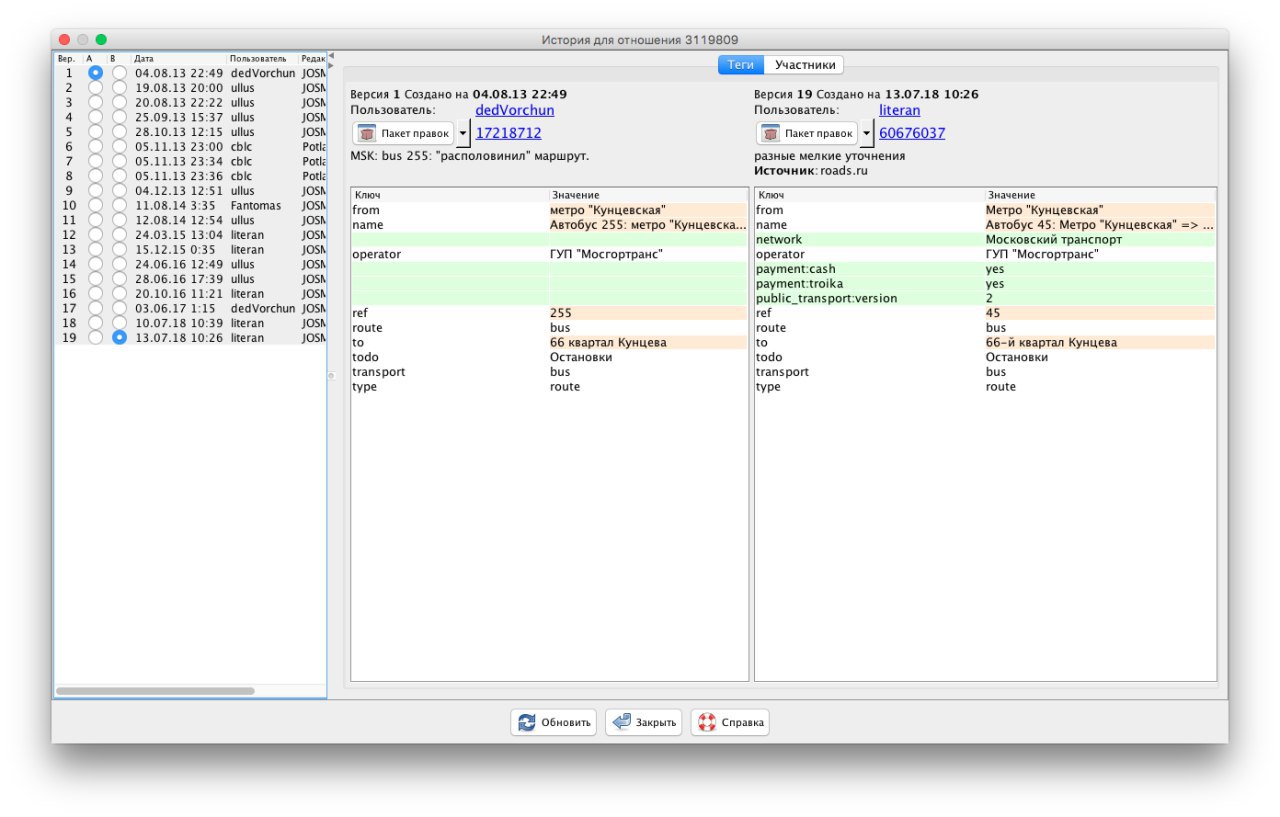Pick version 18 in column B
1280x817 pixels.
click(x=120, y=323)
